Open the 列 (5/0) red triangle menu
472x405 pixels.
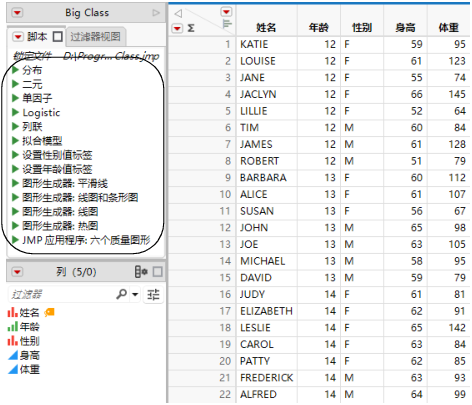point(17,272)
